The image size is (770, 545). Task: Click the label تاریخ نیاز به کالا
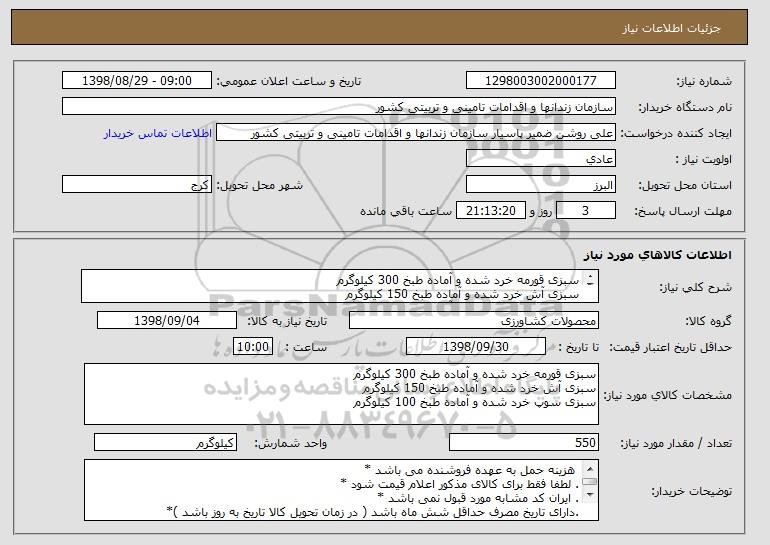287,321
